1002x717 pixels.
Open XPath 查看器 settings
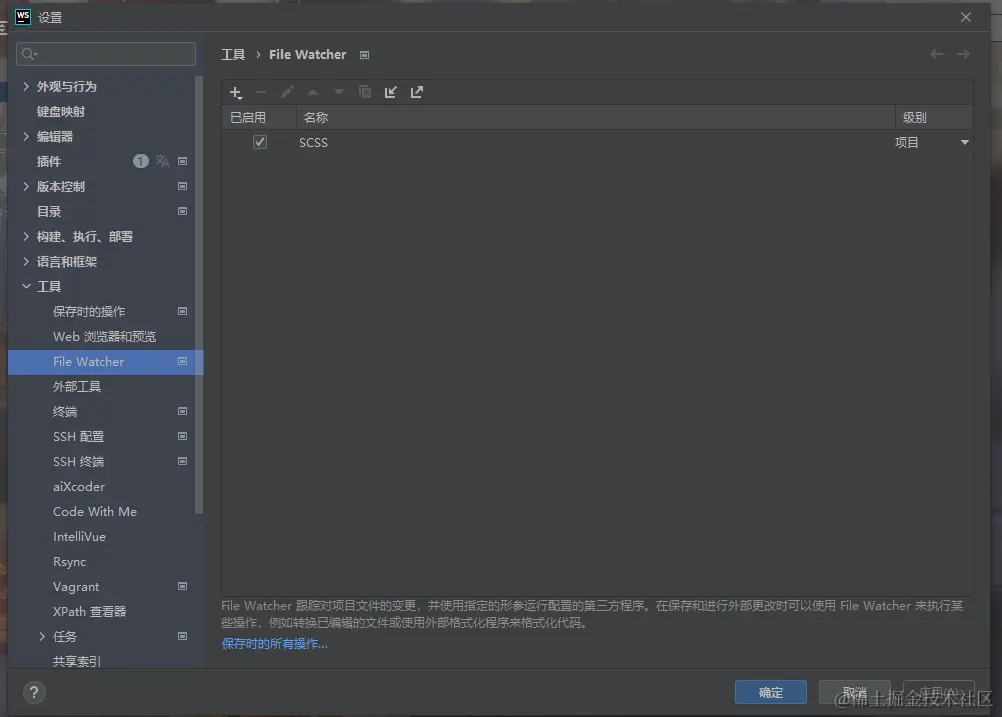89,612
